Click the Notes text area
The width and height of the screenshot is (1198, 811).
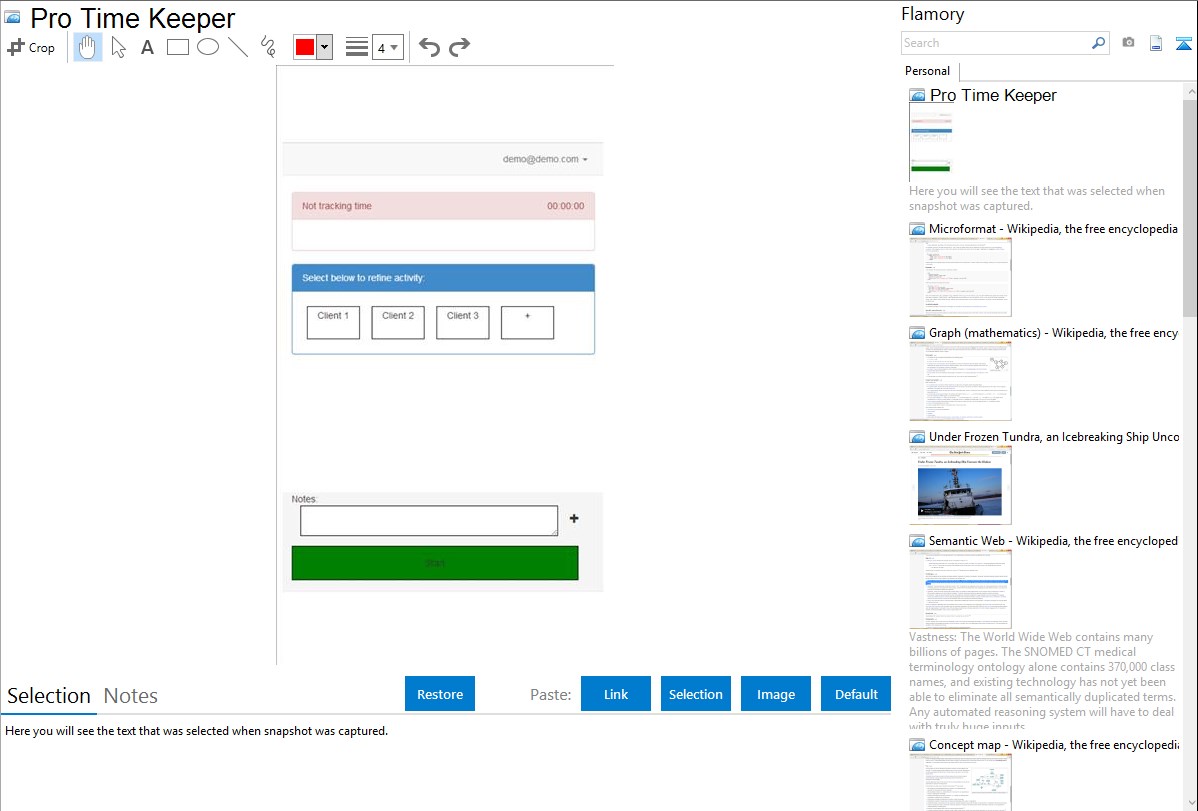429,521
